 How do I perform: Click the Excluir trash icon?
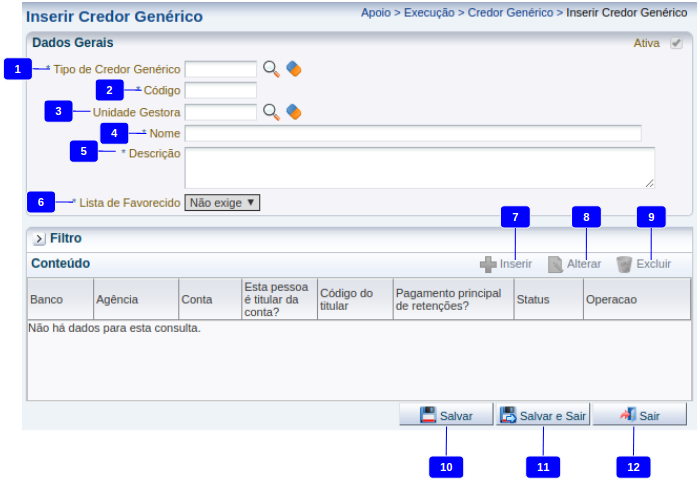(x=624, y=265)
